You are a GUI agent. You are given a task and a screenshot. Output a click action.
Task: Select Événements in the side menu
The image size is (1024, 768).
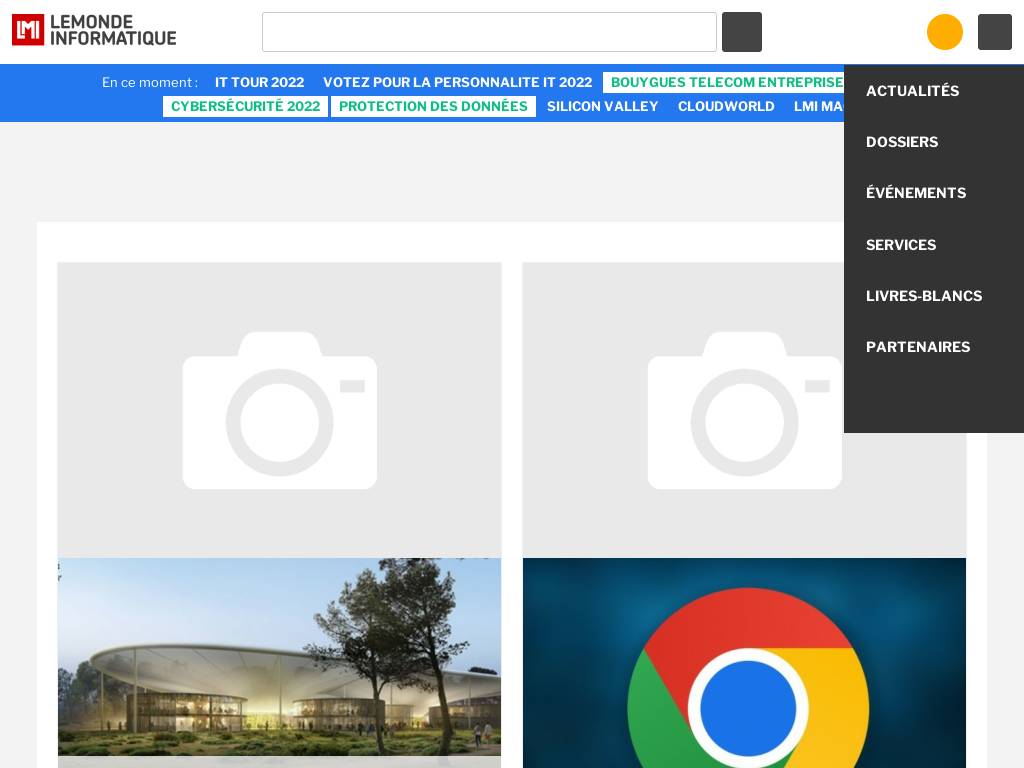coord(915,193)
